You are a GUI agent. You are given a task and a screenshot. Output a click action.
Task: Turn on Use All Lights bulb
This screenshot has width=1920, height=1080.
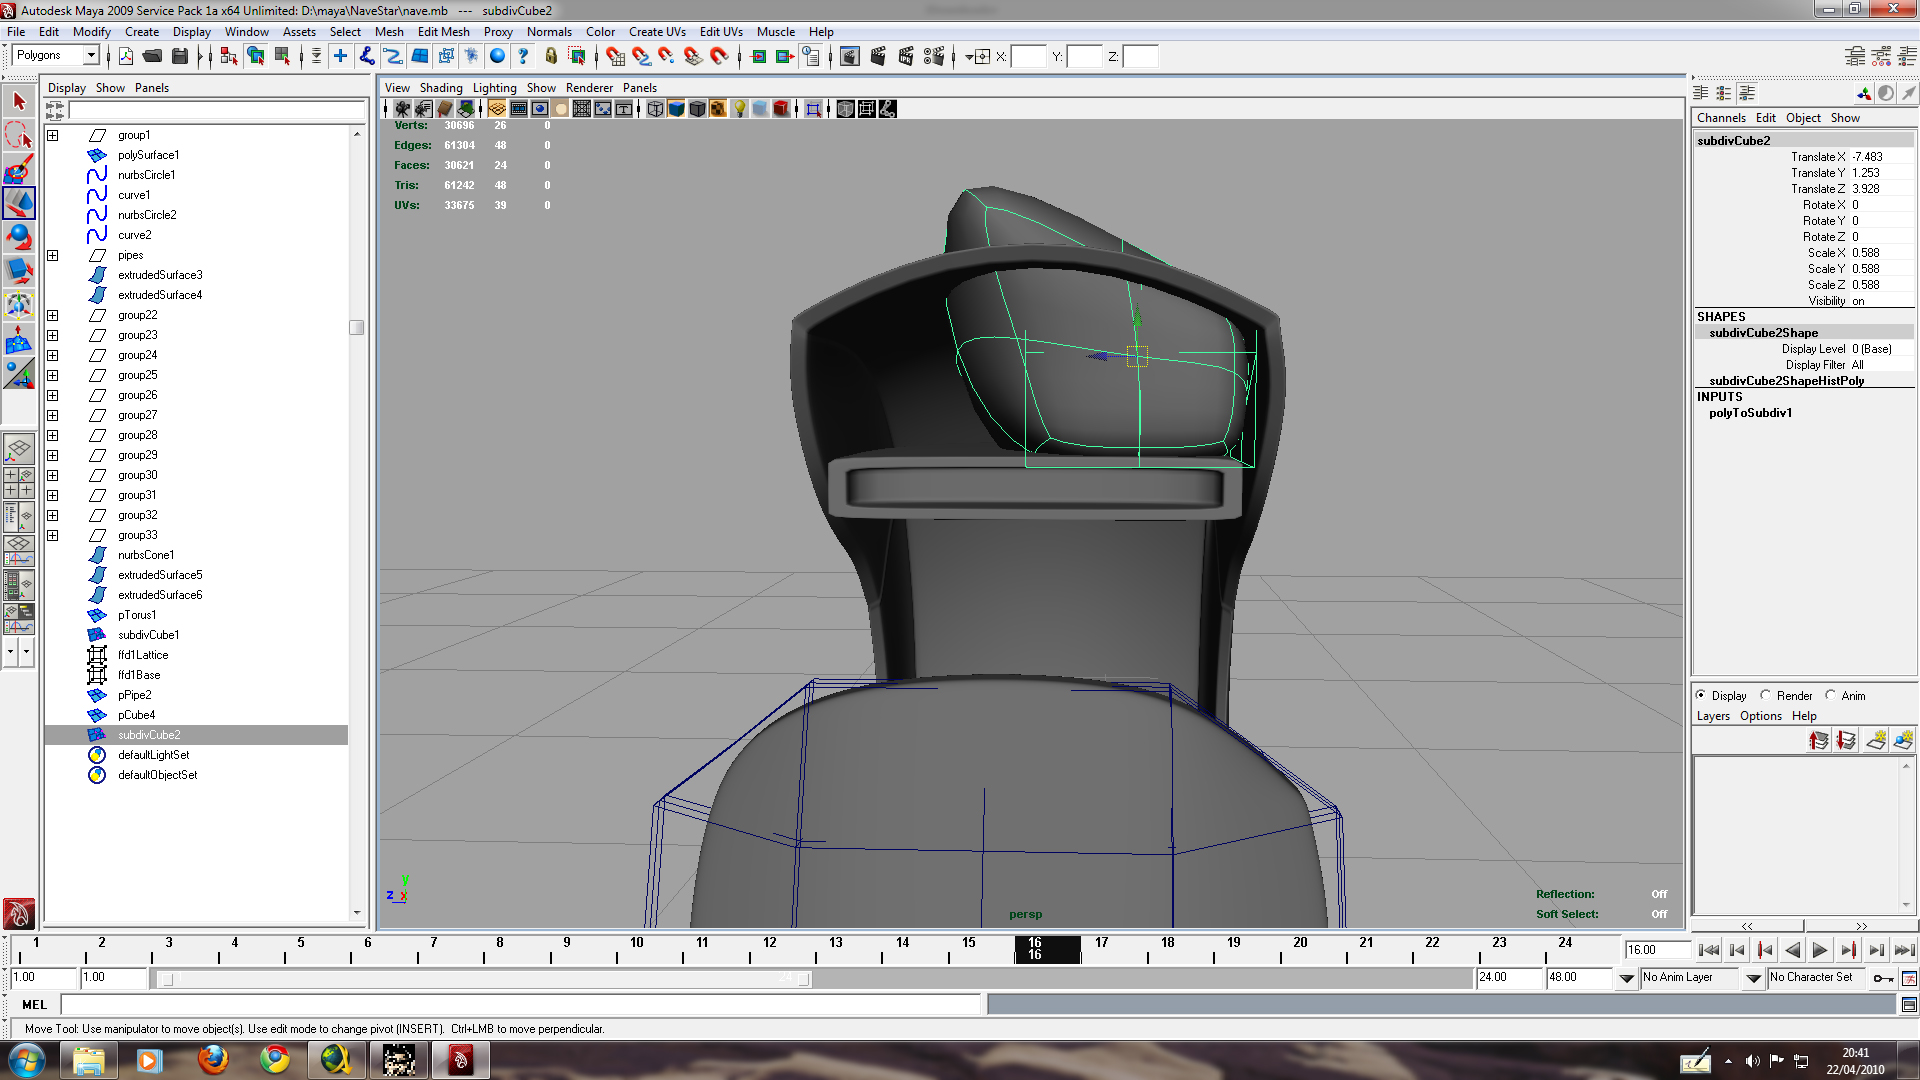(739, 109)
